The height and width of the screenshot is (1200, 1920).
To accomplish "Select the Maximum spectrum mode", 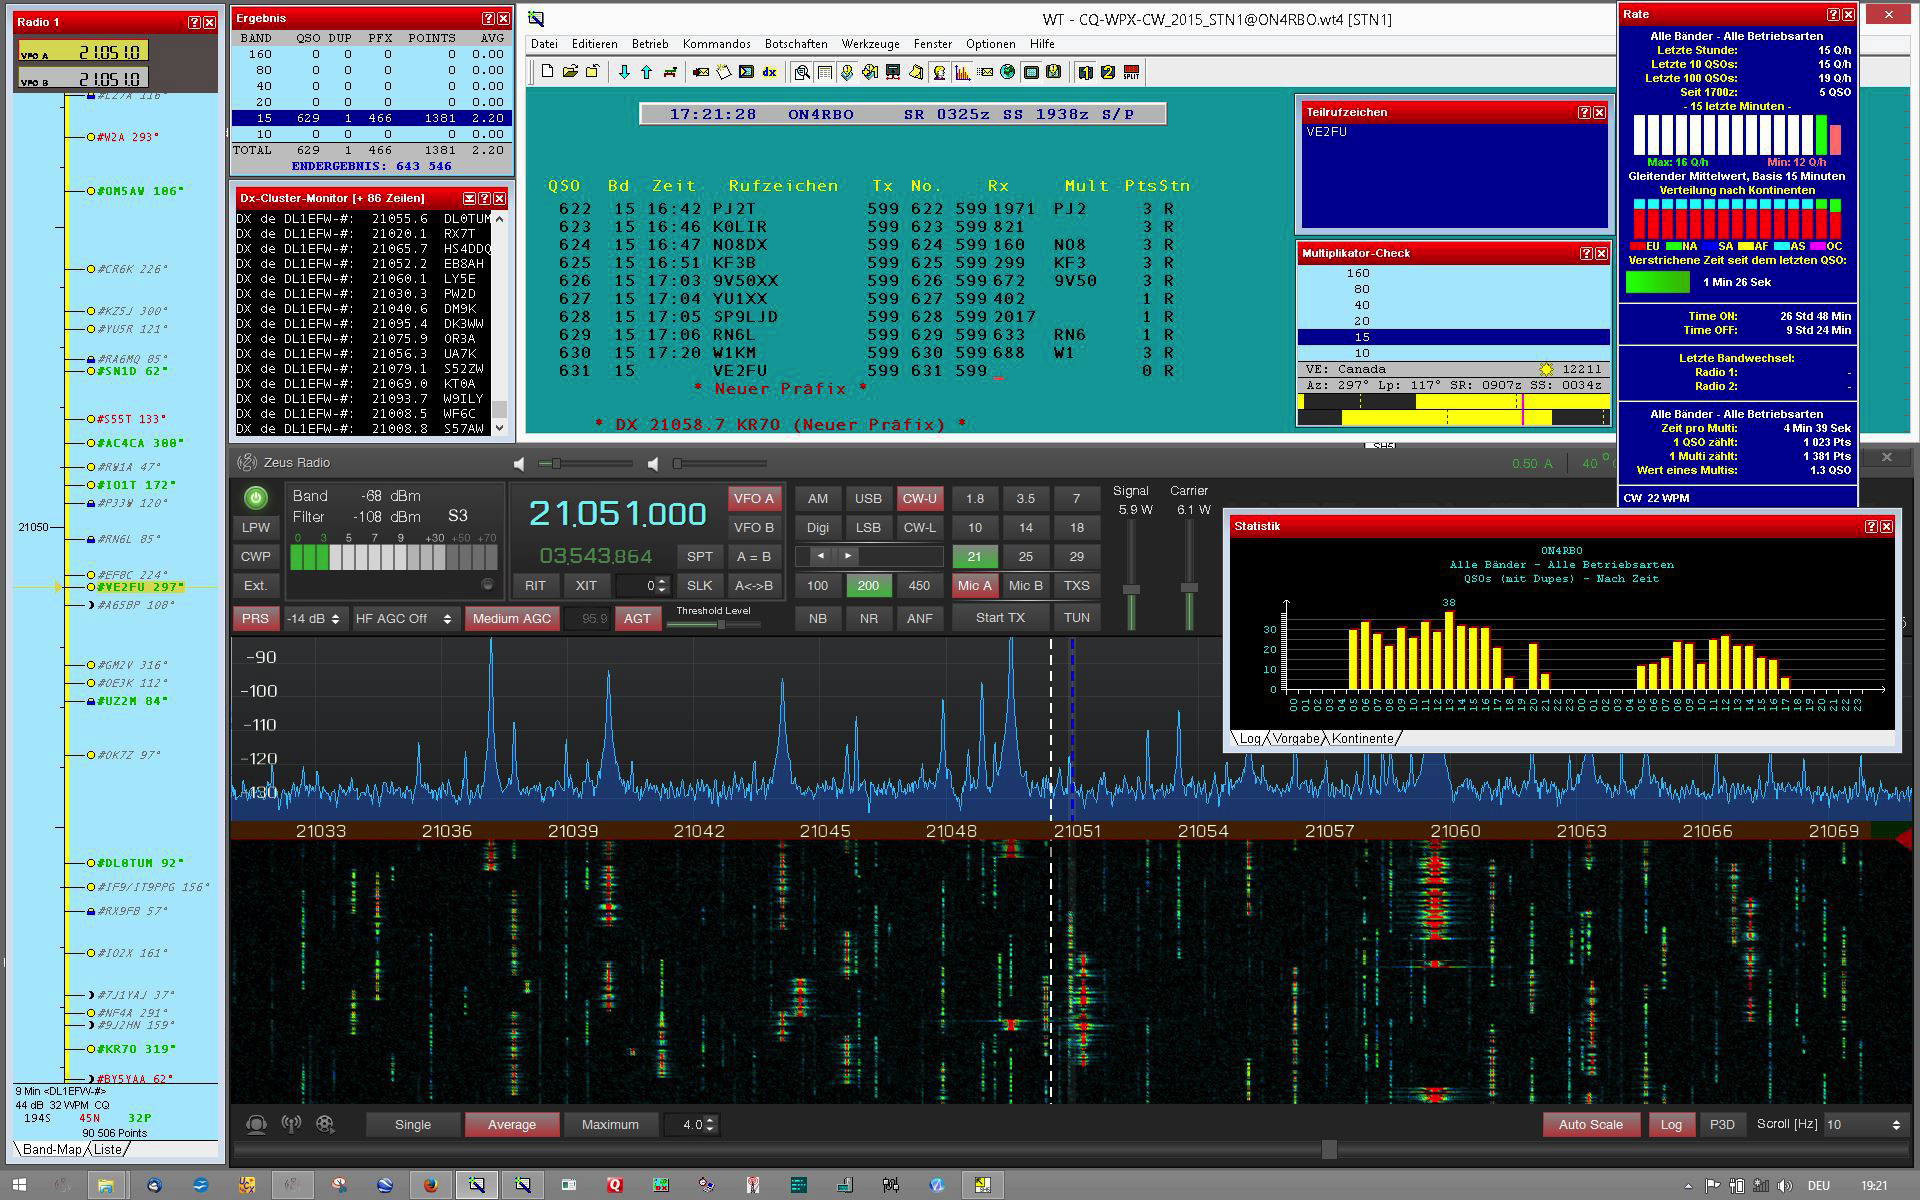I will point(610,1124).
